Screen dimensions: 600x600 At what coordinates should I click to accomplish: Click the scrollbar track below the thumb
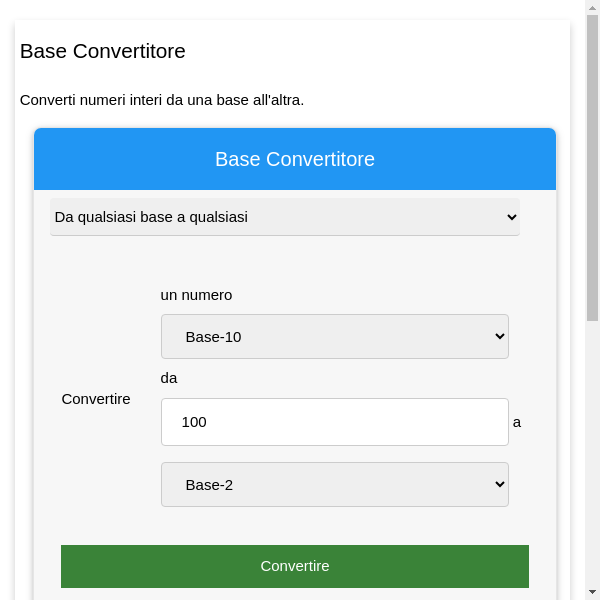click(x=592, y=450)
